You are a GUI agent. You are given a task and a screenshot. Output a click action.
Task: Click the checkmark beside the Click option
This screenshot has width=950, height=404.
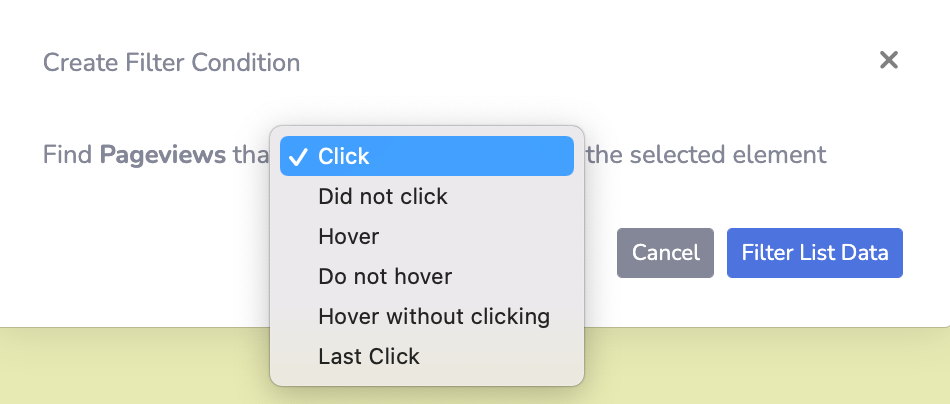297,156
